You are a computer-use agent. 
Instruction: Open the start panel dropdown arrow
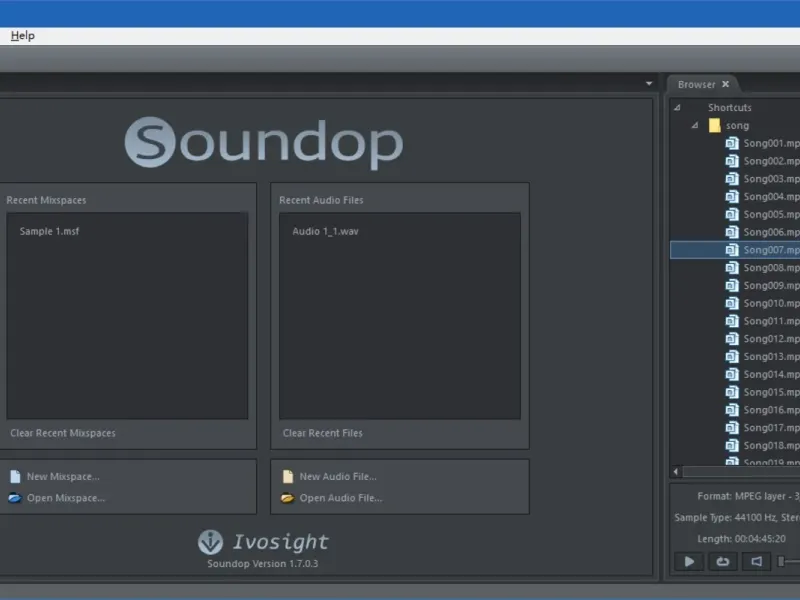click(x=648, y=84)
